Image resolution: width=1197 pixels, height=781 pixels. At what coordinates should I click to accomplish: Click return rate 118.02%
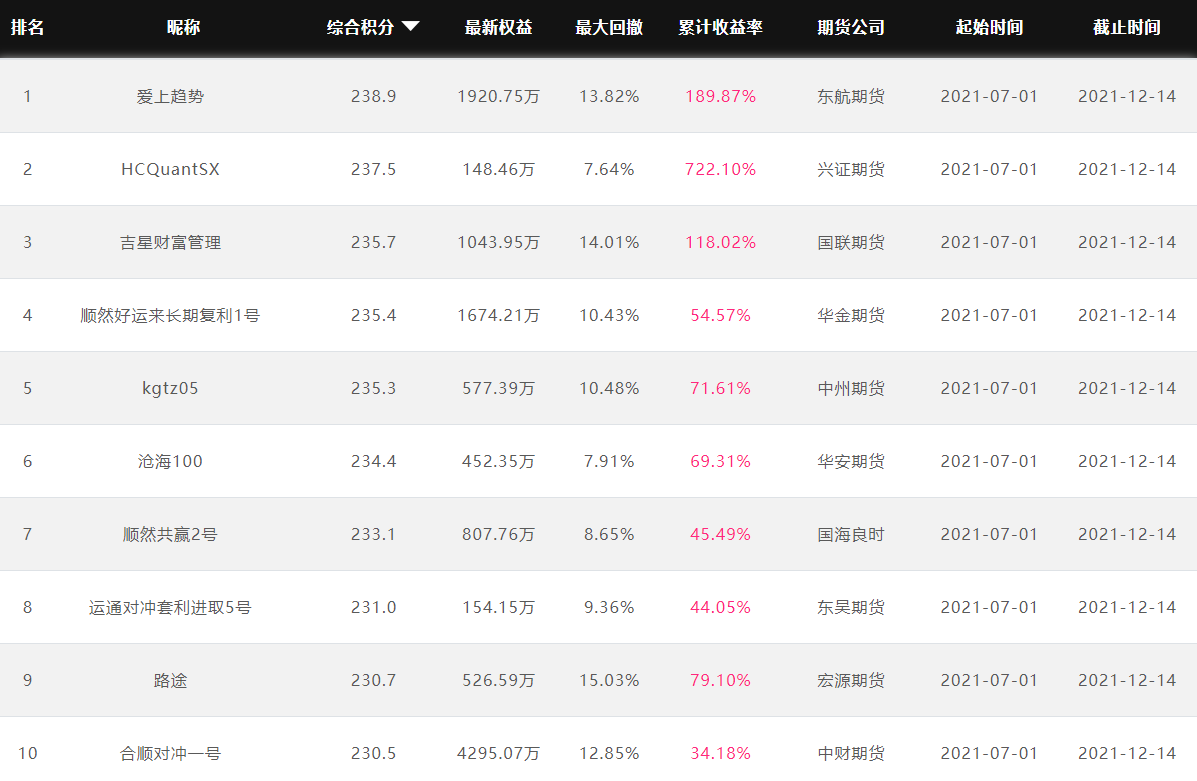pos(721,242)
